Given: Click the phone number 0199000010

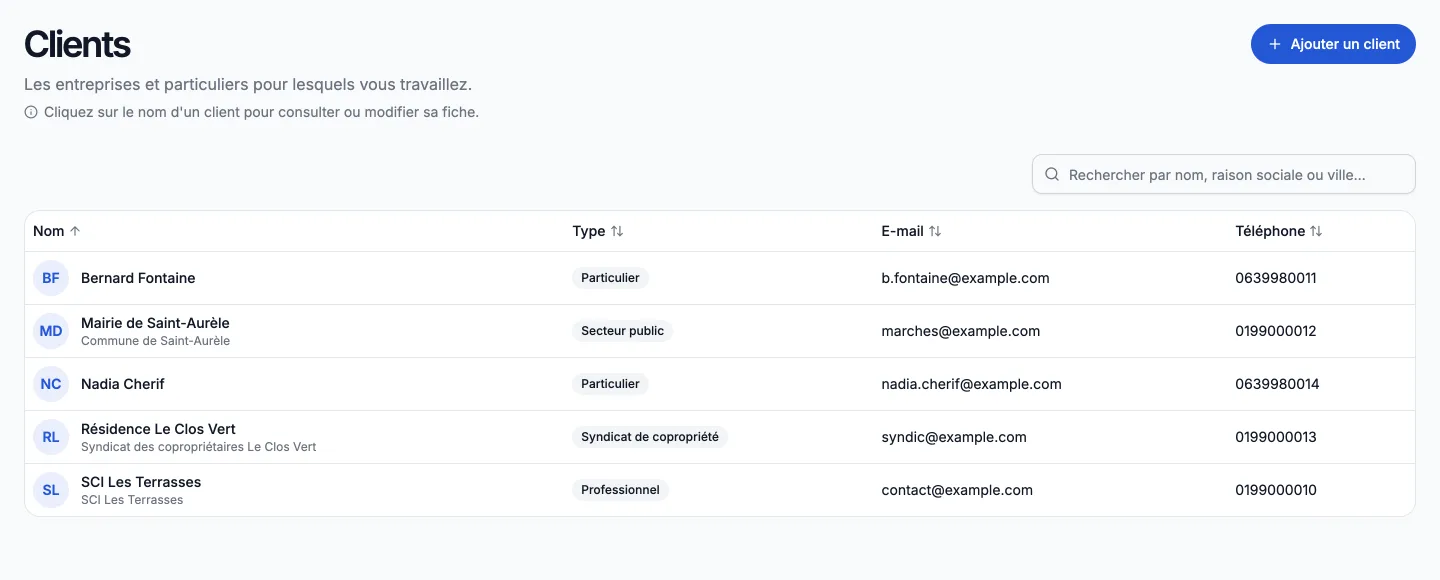Looking at the screenshot, I should (x=1276, y=490).
